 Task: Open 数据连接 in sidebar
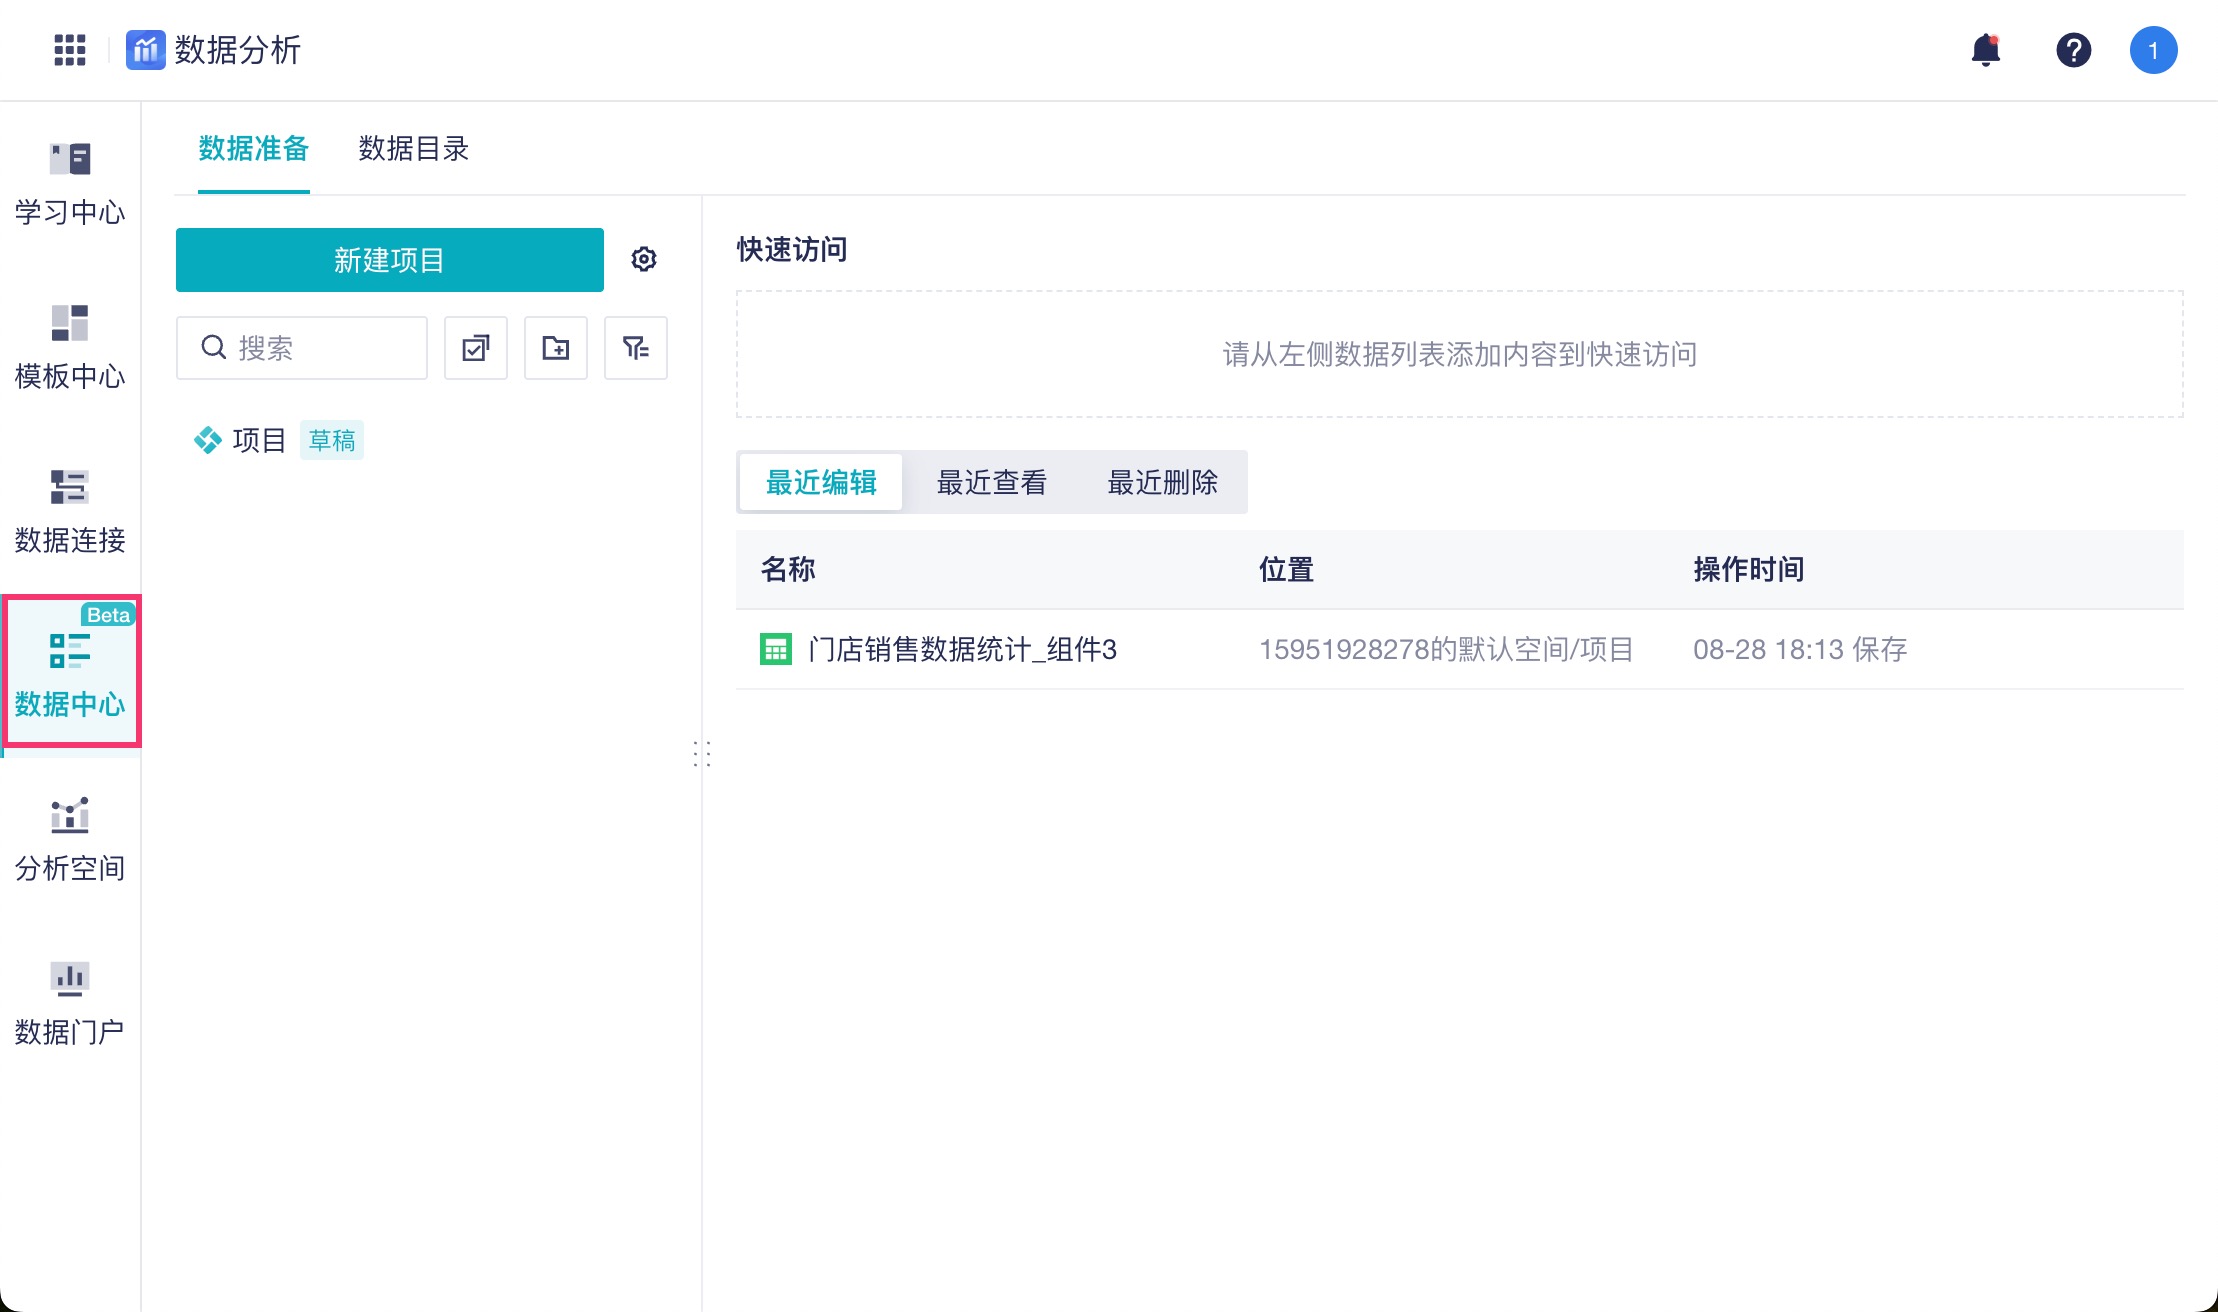70,512
